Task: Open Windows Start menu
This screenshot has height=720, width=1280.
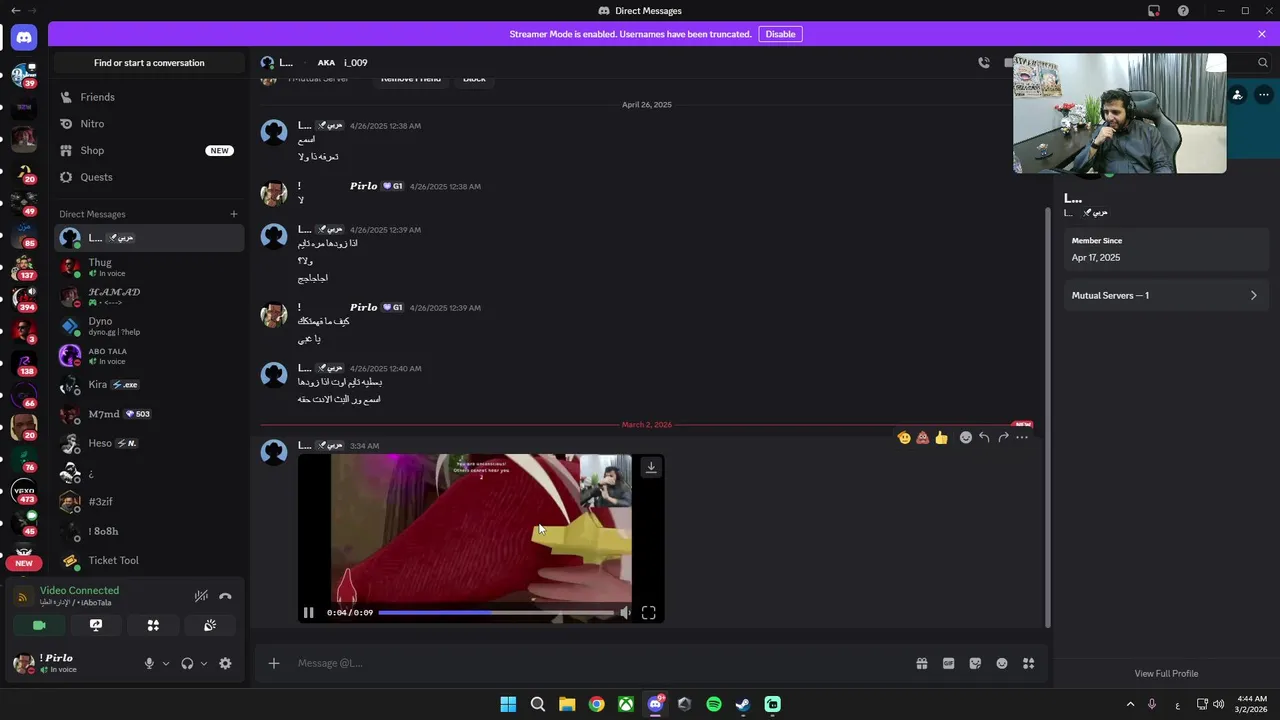Action: coord(508,704)
